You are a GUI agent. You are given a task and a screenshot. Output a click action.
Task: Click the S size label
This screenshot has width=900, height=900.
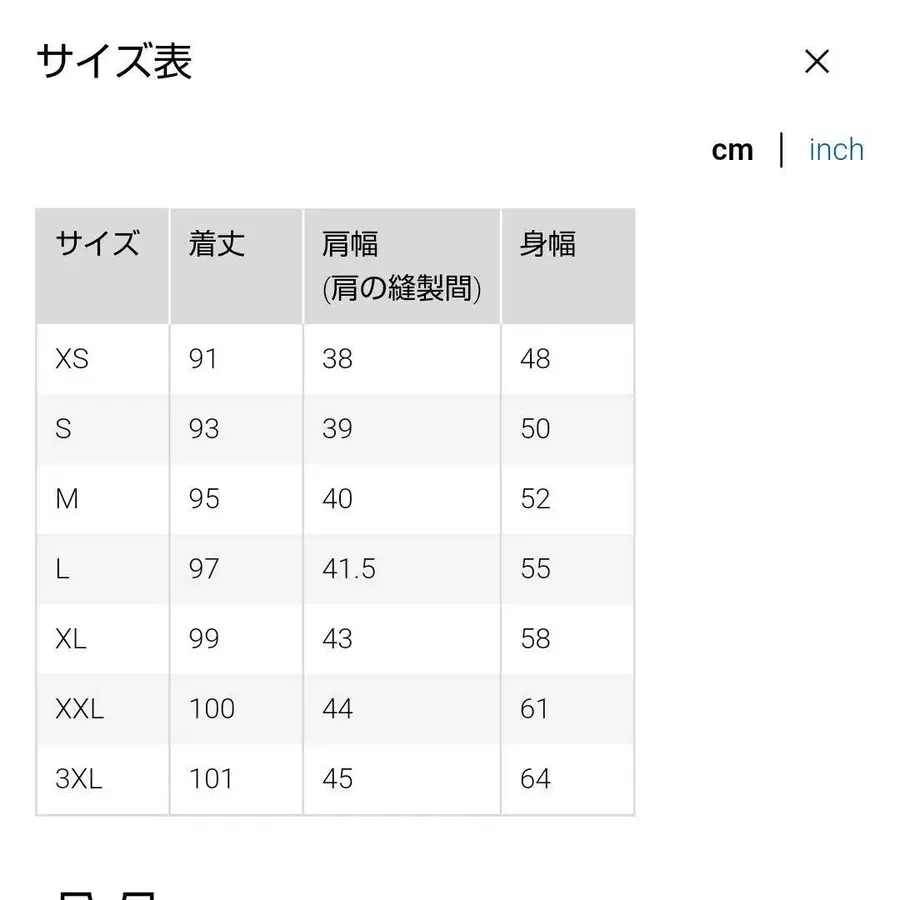(62, 429)
